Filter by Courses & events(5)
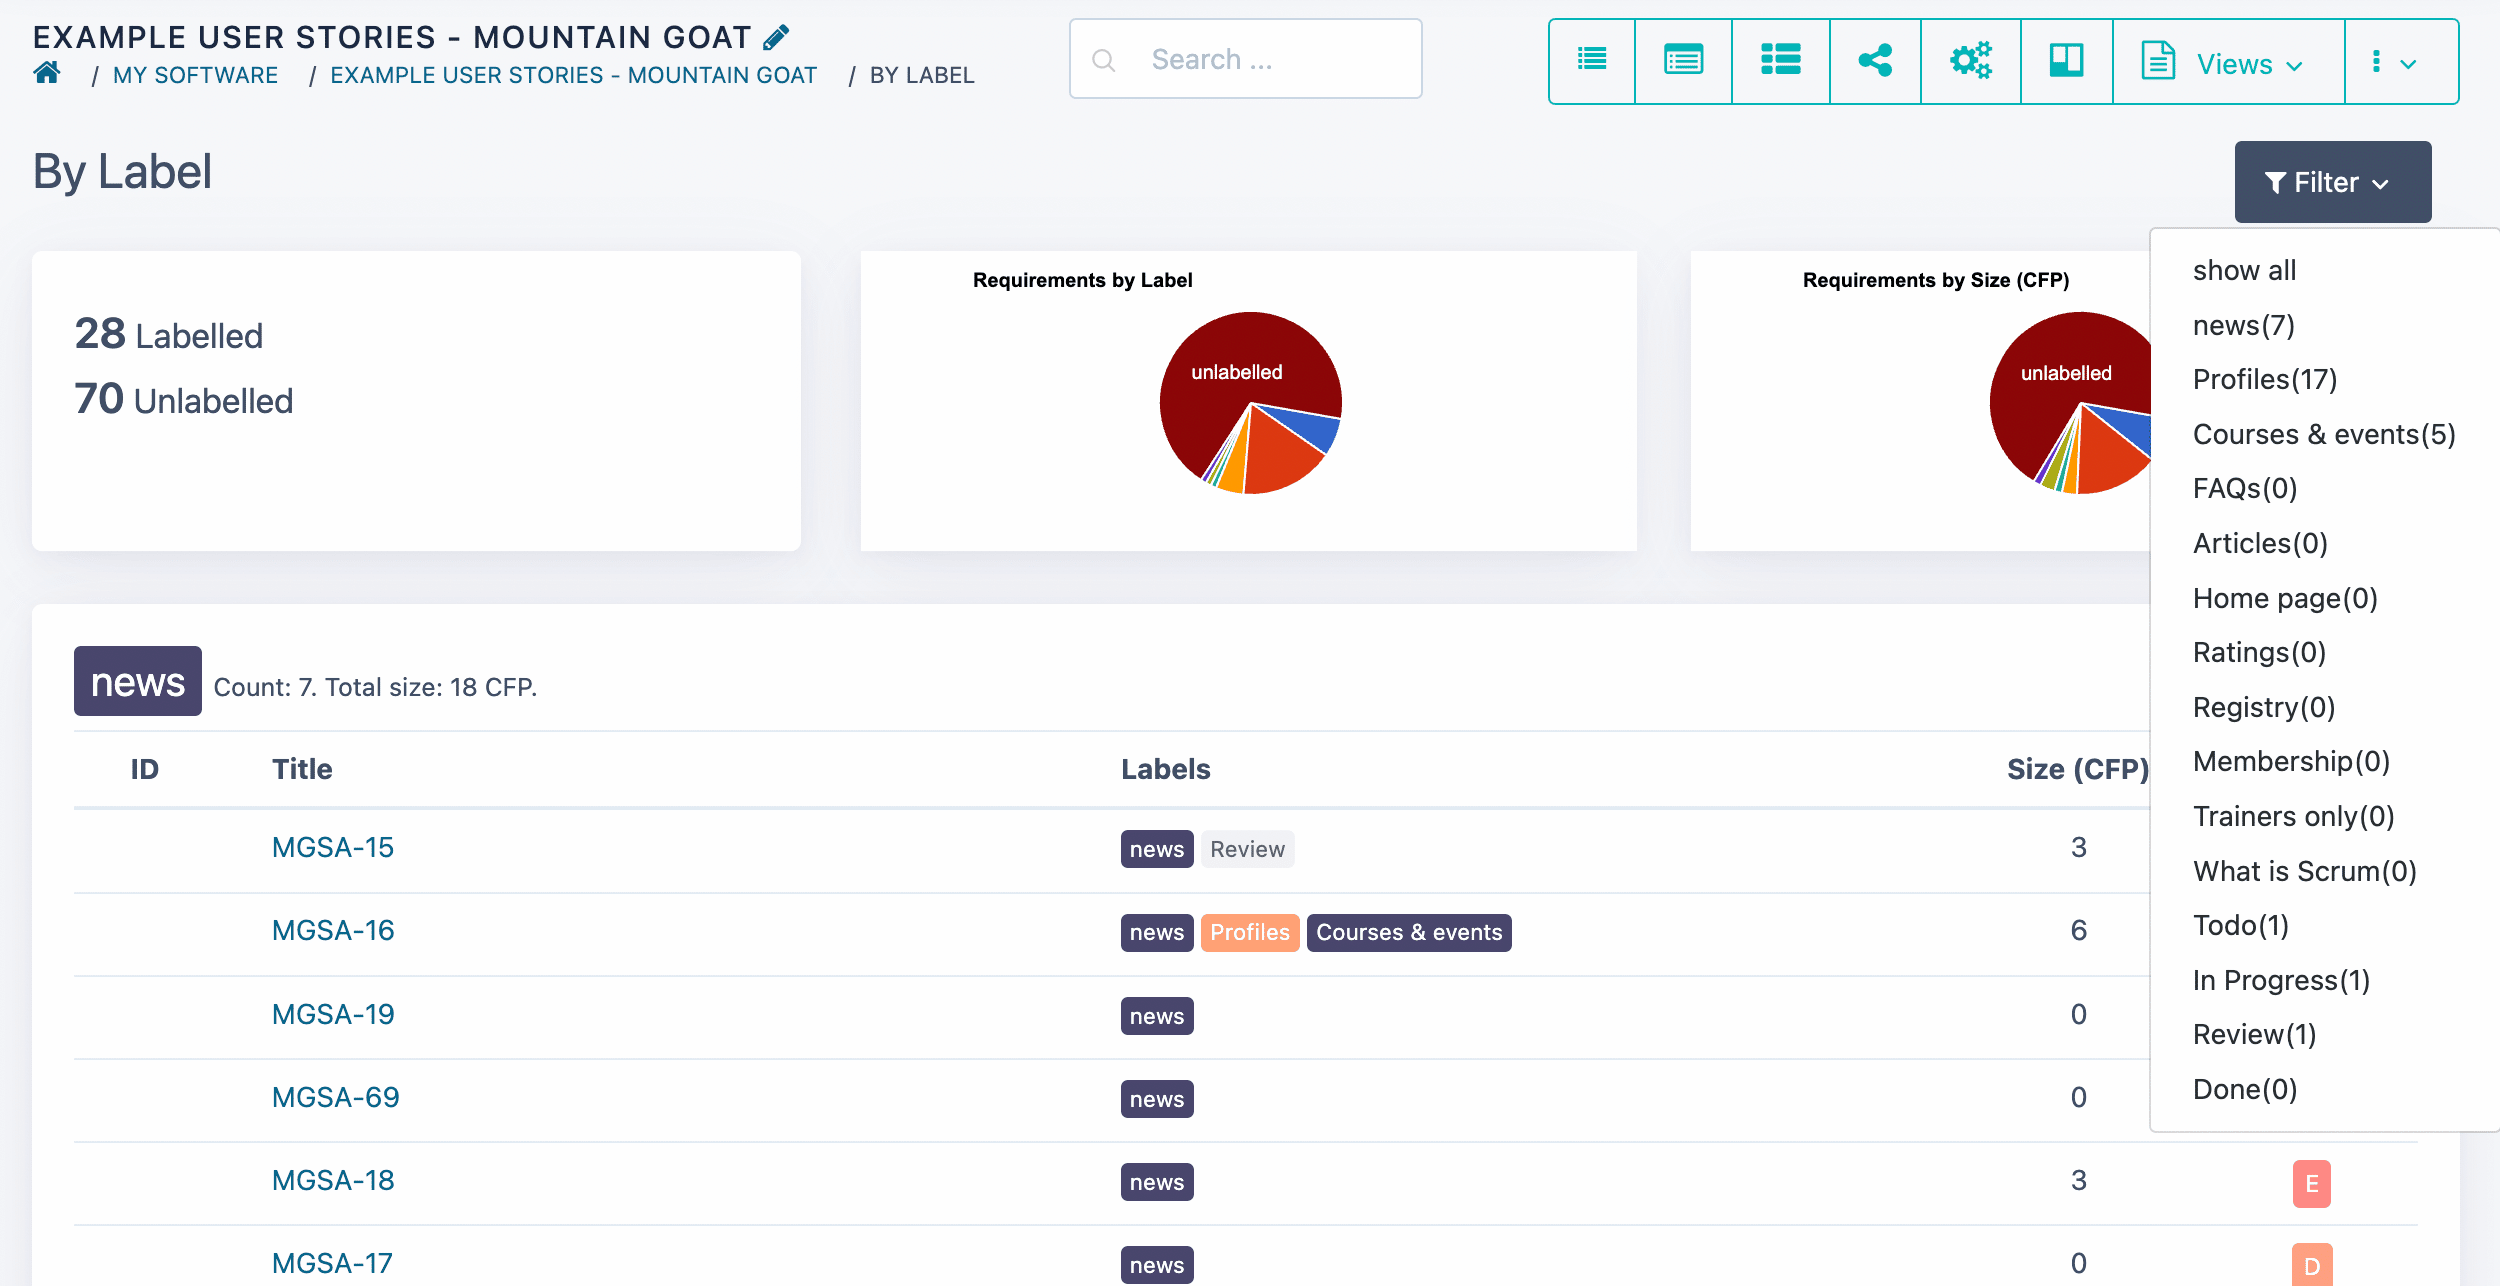Screen dimensions: 2500x1286 (x=2324, y=434)
